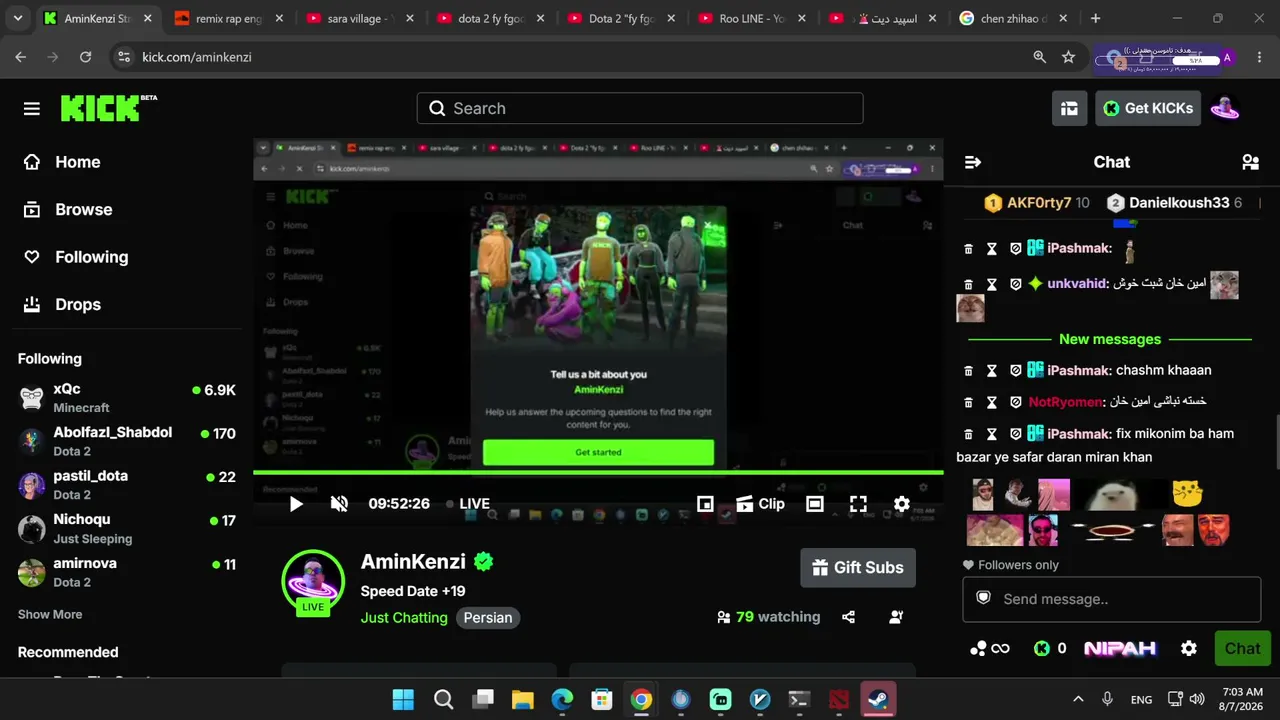Click Get started in the stream preview
Screen dimensions: 1280x720
coord(598,452)
